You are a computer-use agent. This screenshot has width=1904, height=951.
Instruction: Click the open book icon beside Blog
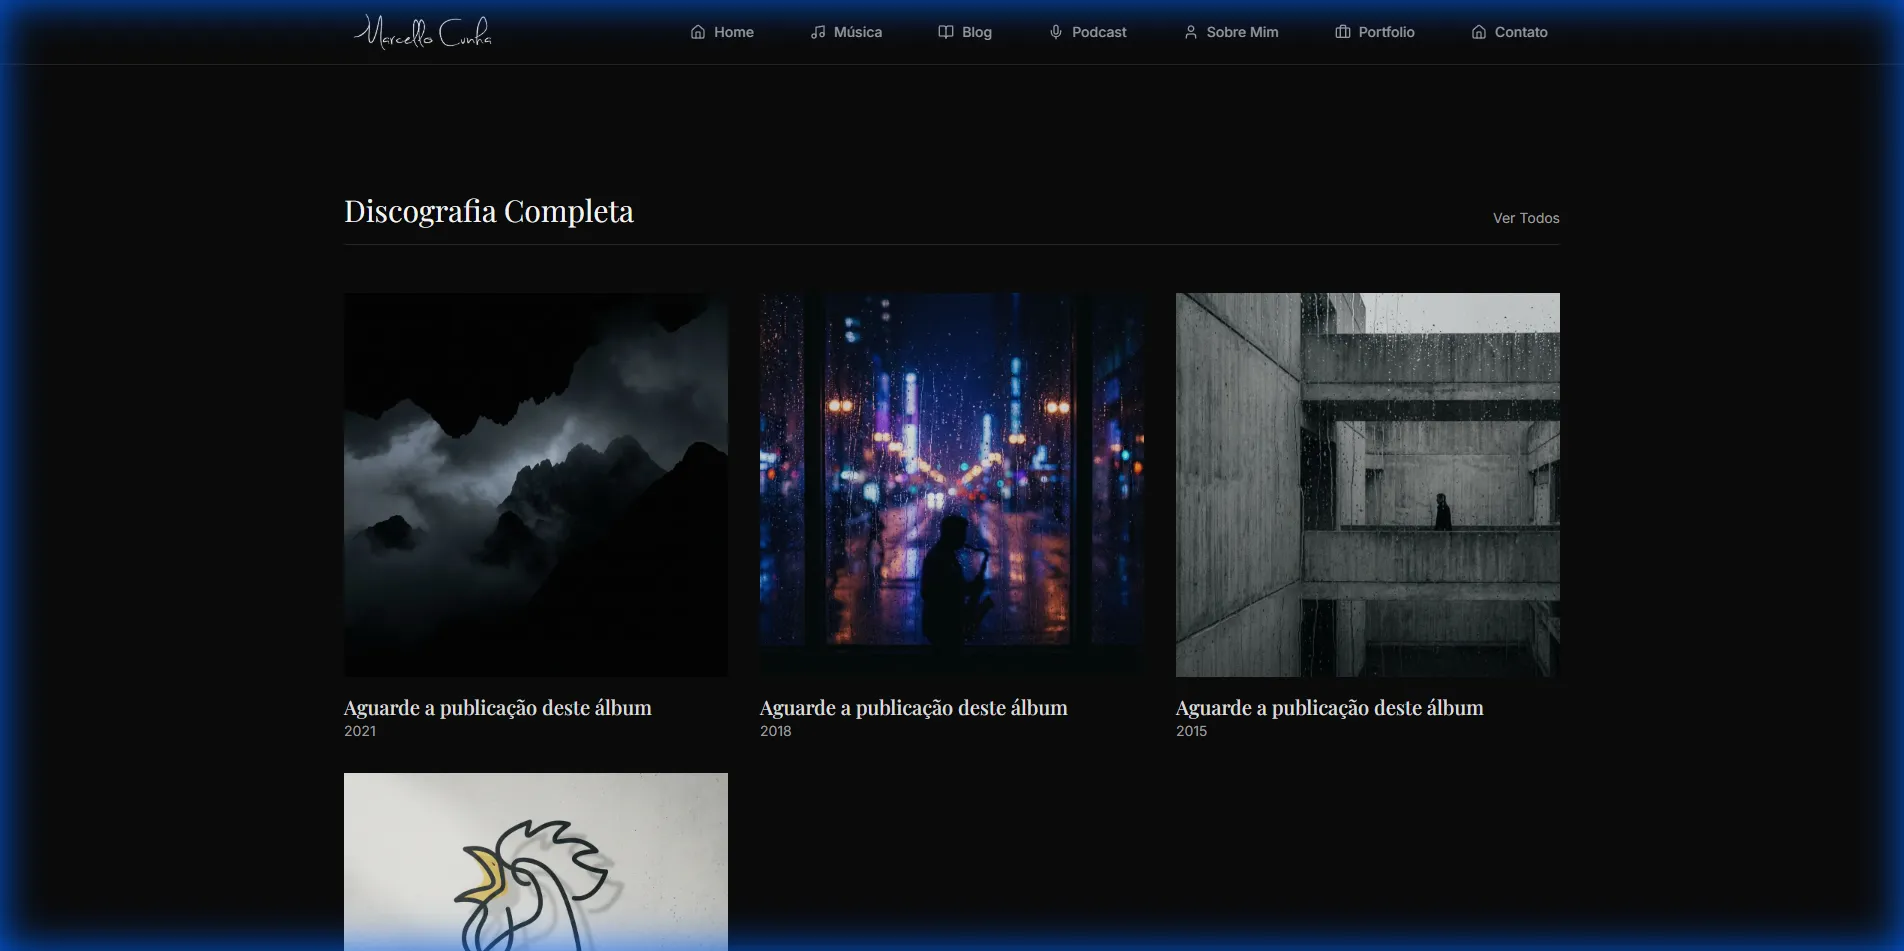point(946,32)
